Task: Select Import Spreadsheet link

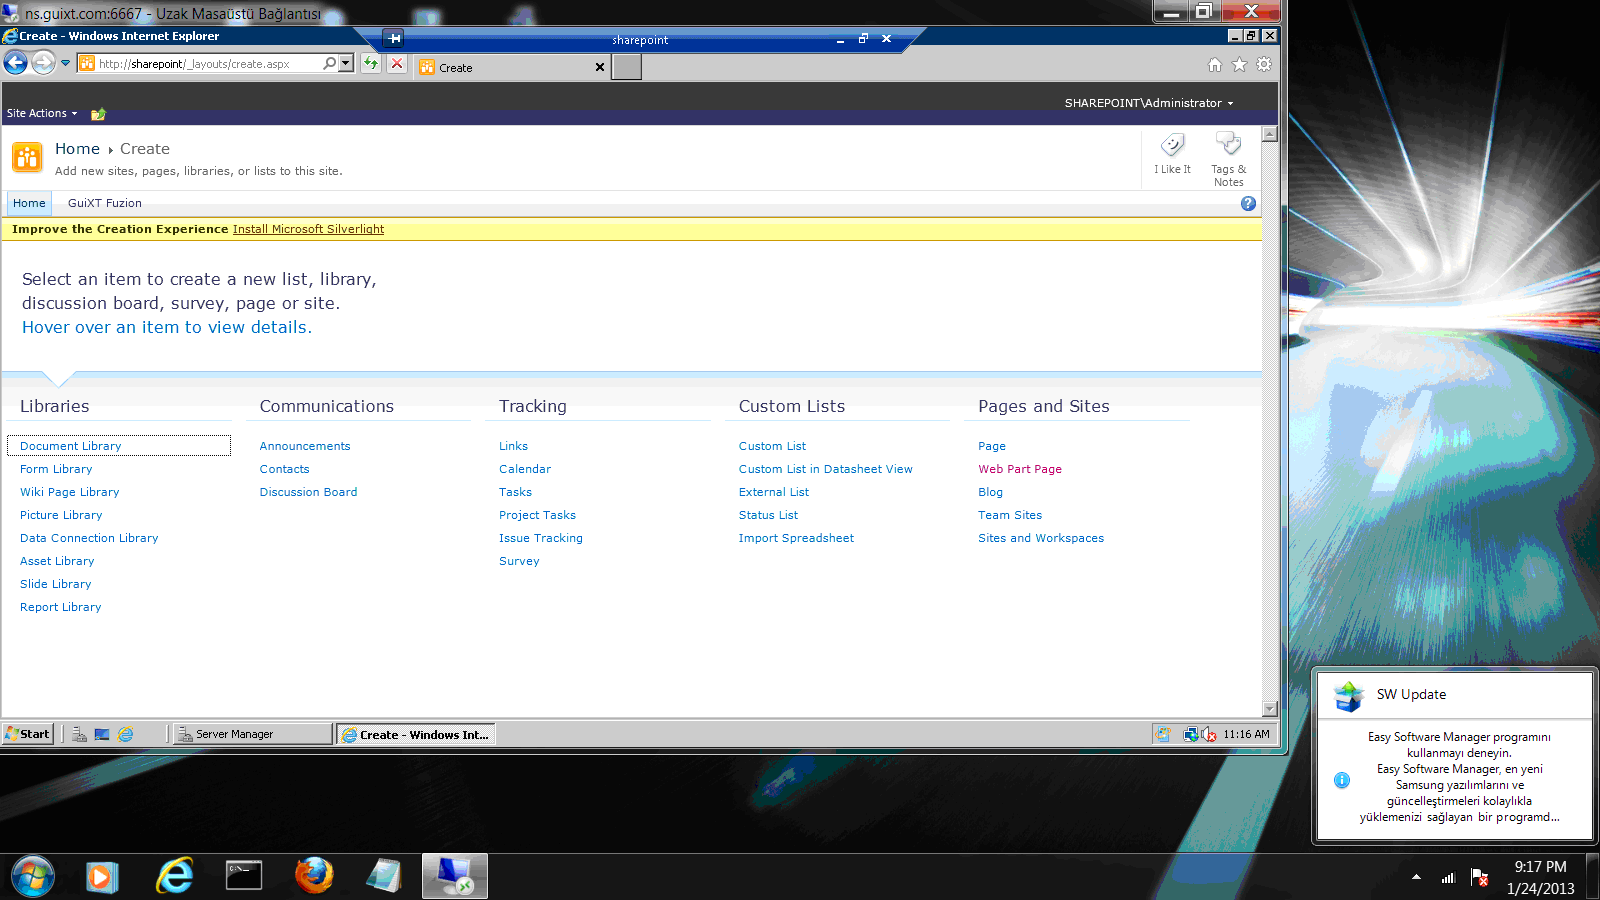Action: click(796, 538)
